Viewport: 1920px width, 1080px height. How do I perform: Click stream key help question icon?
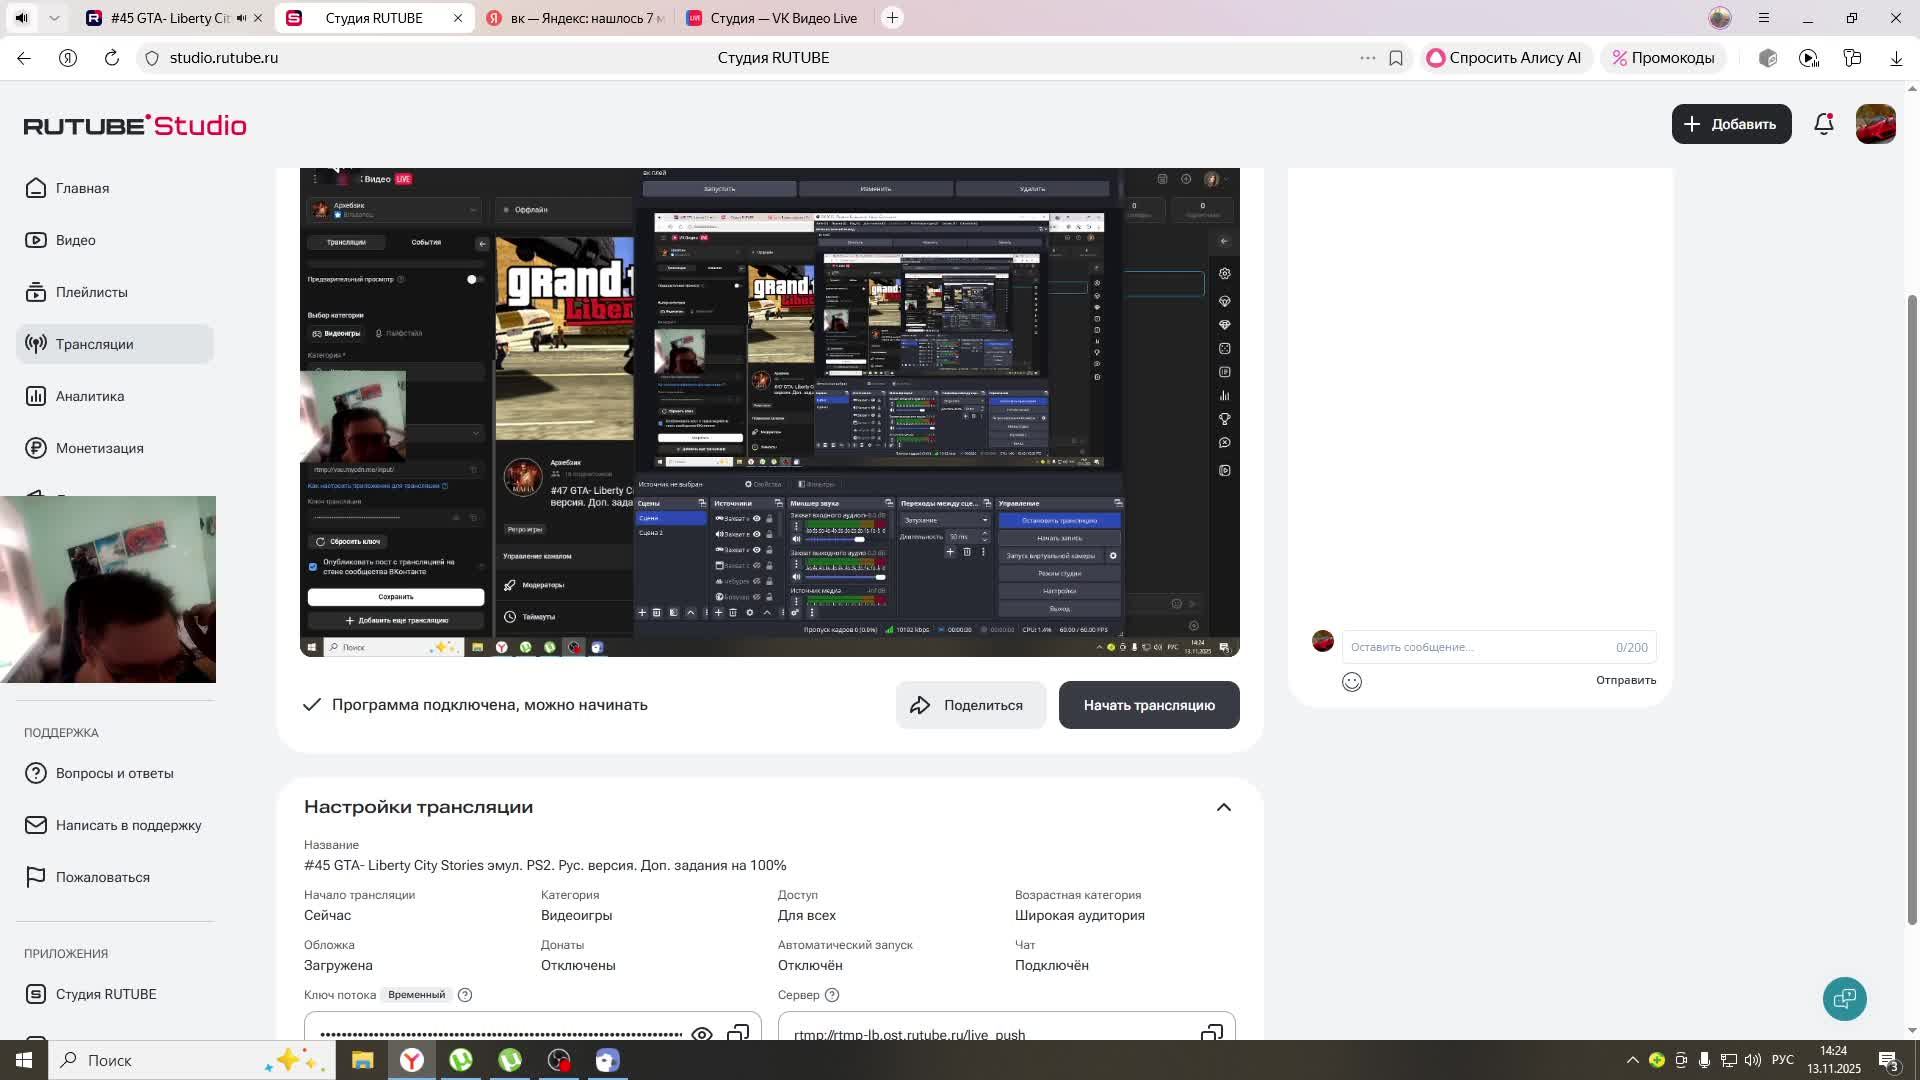pos(465,995)
